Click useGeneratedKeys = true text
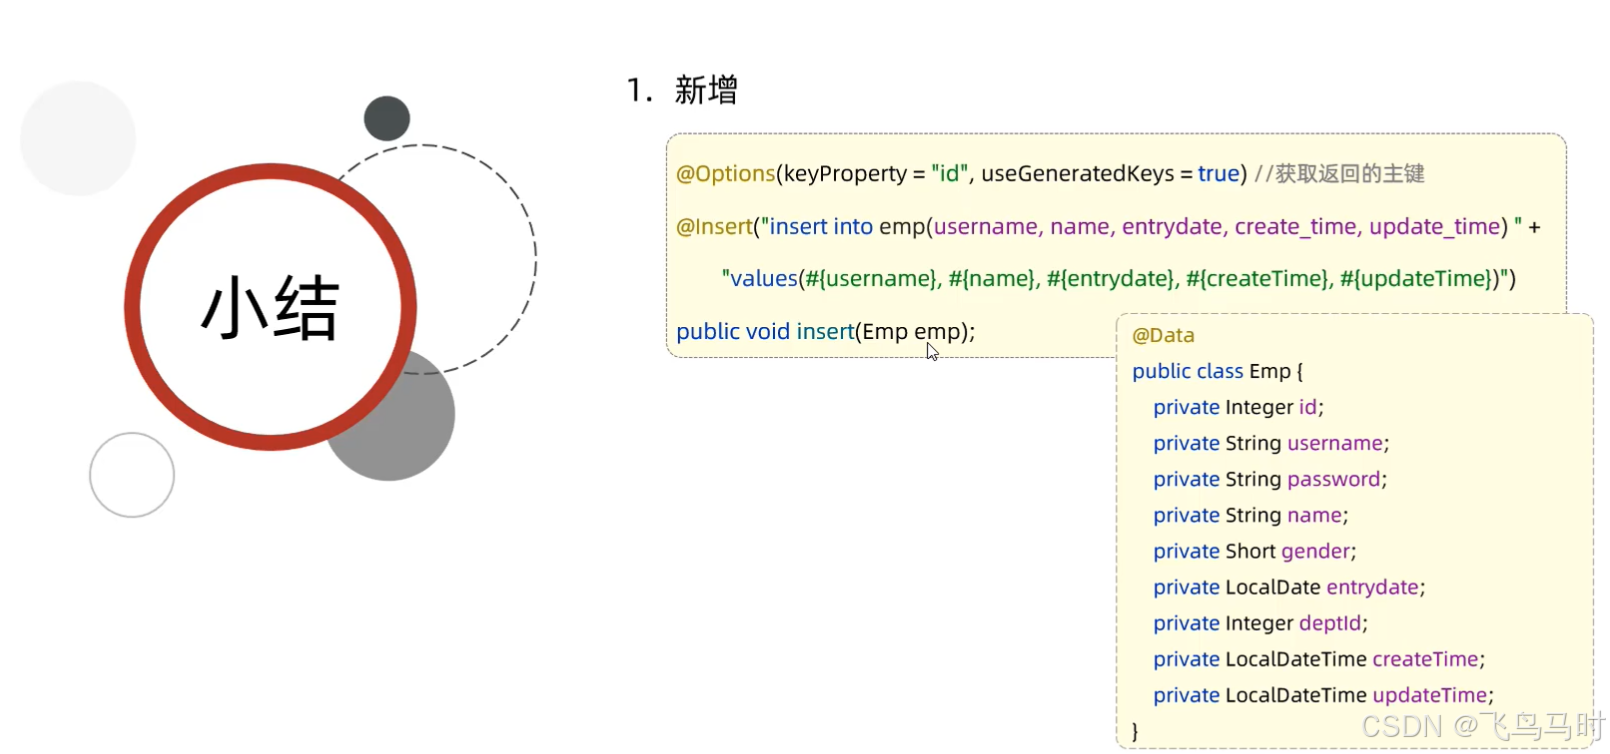The width and height of the screenshot is (1610, 754). pyautogui.click(x=1110, y=174)
